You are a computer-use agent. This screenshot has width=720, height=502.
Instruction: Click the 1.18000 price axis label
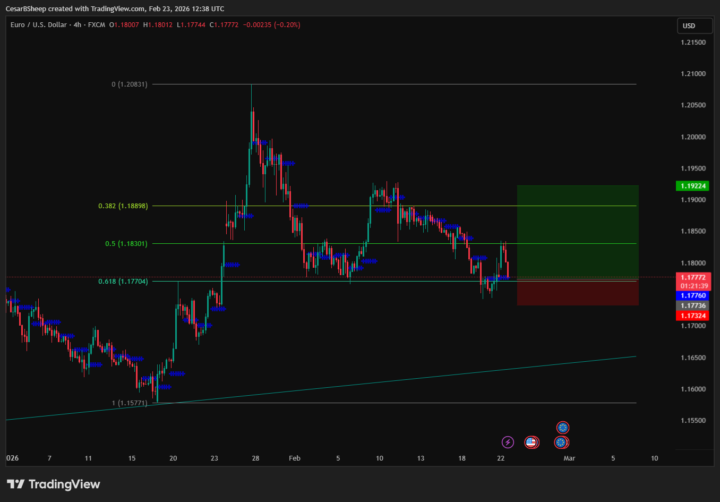tap(693, 263)
